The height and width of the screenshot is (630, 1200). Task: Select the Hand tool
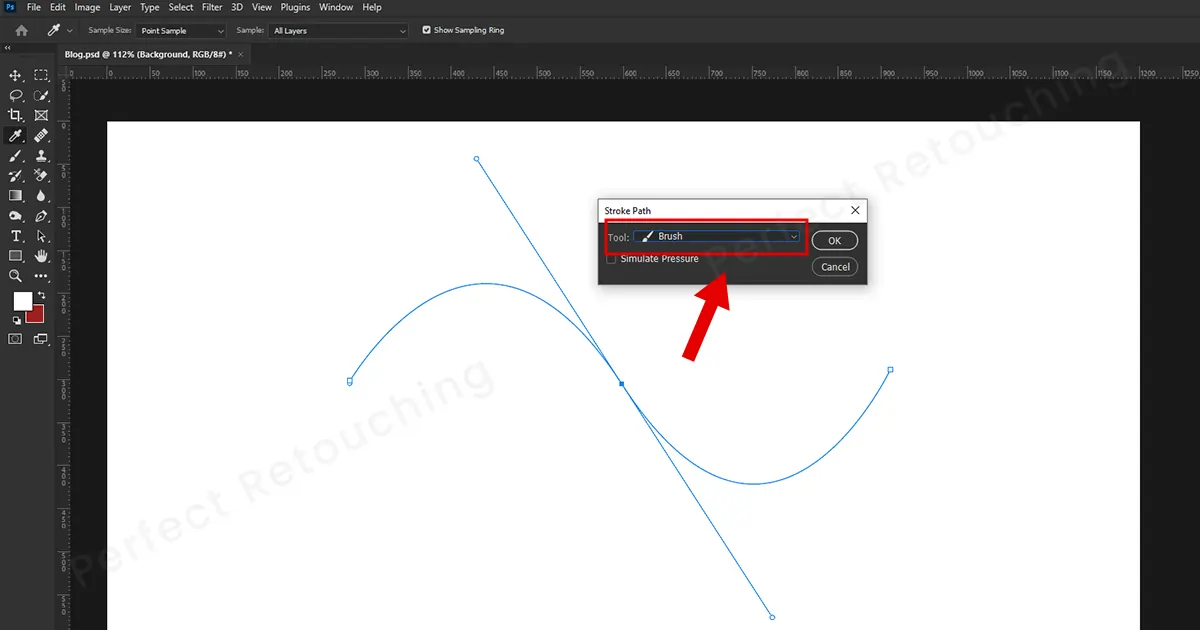pos(41,256)
